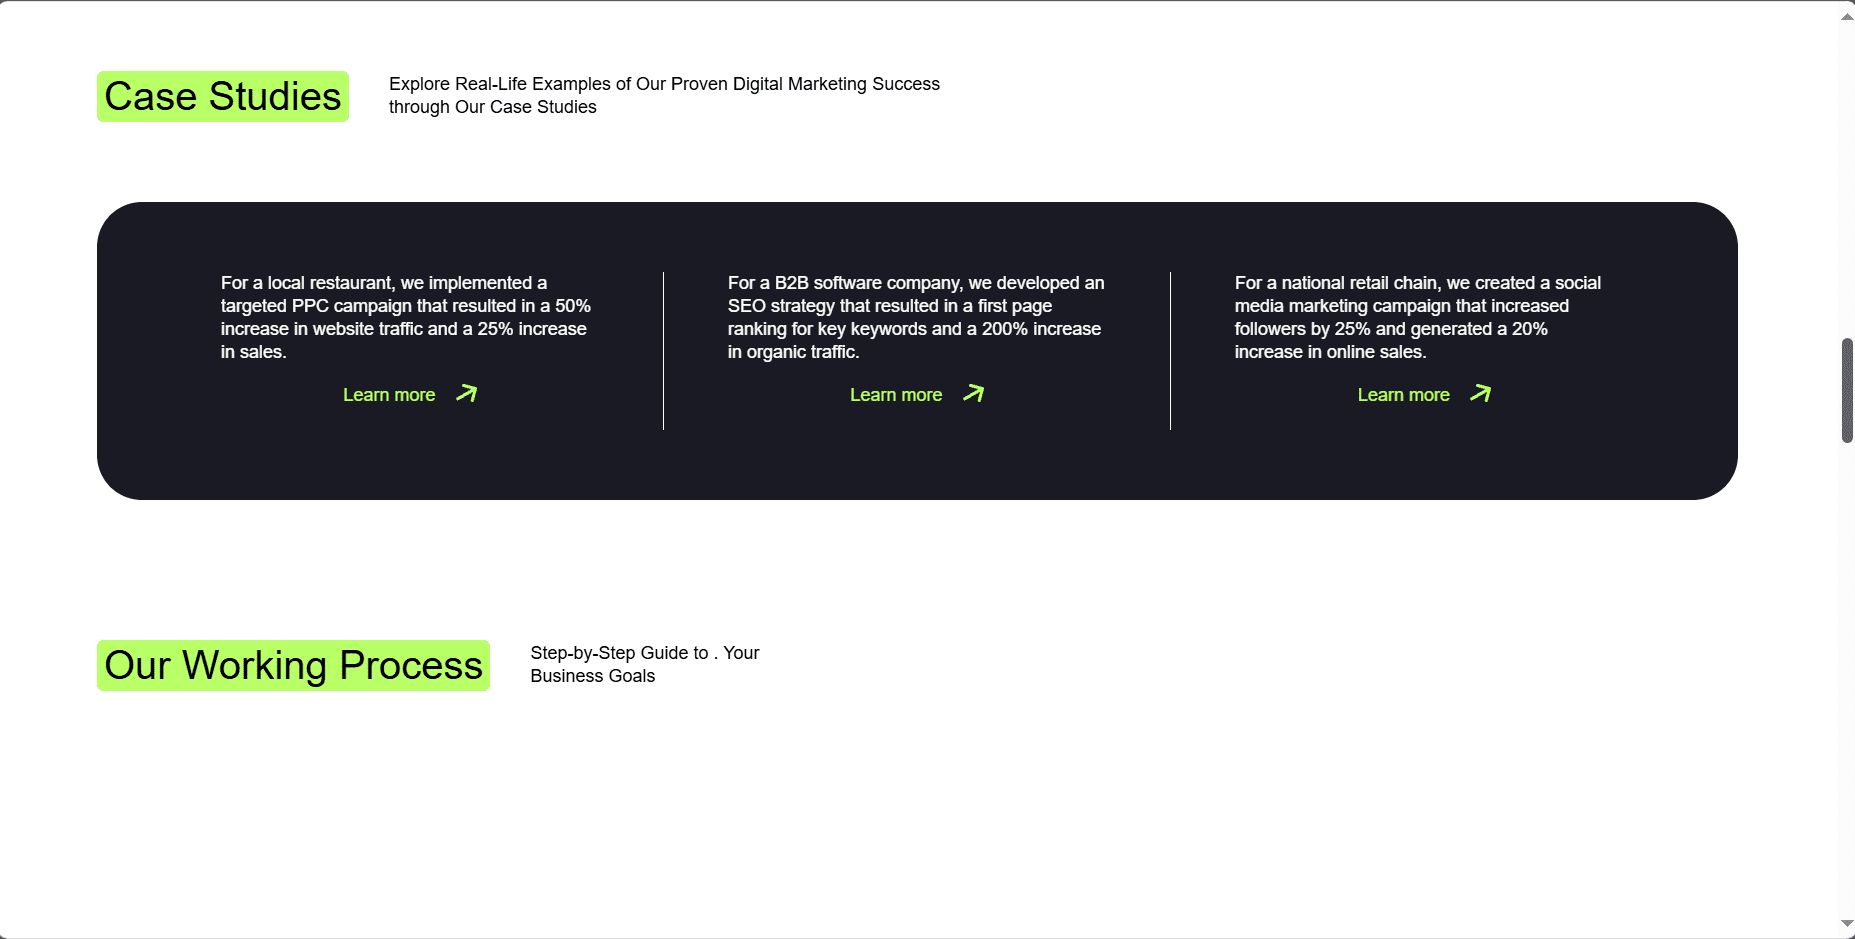
Task: Select the Our Working Process heading
Action: click(x=293, y=666)
